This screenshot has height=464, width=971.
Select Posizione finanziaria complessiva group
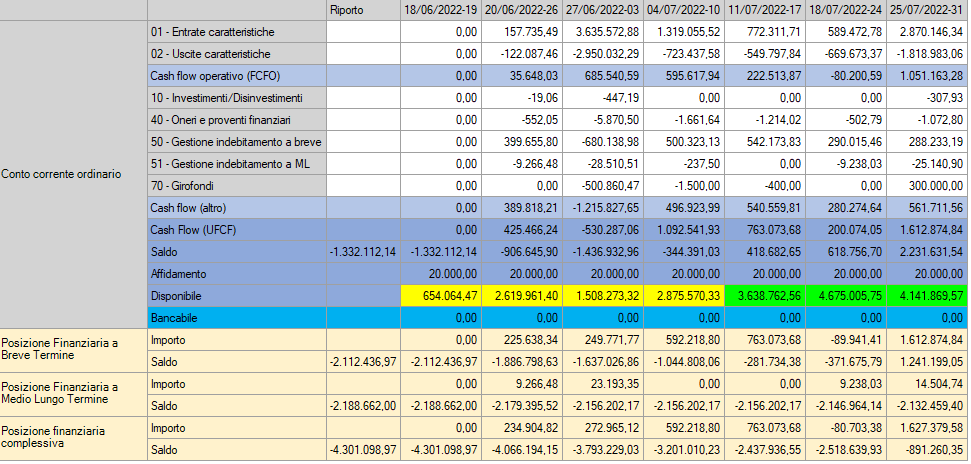pyautogui.click(x=73, y=439)
